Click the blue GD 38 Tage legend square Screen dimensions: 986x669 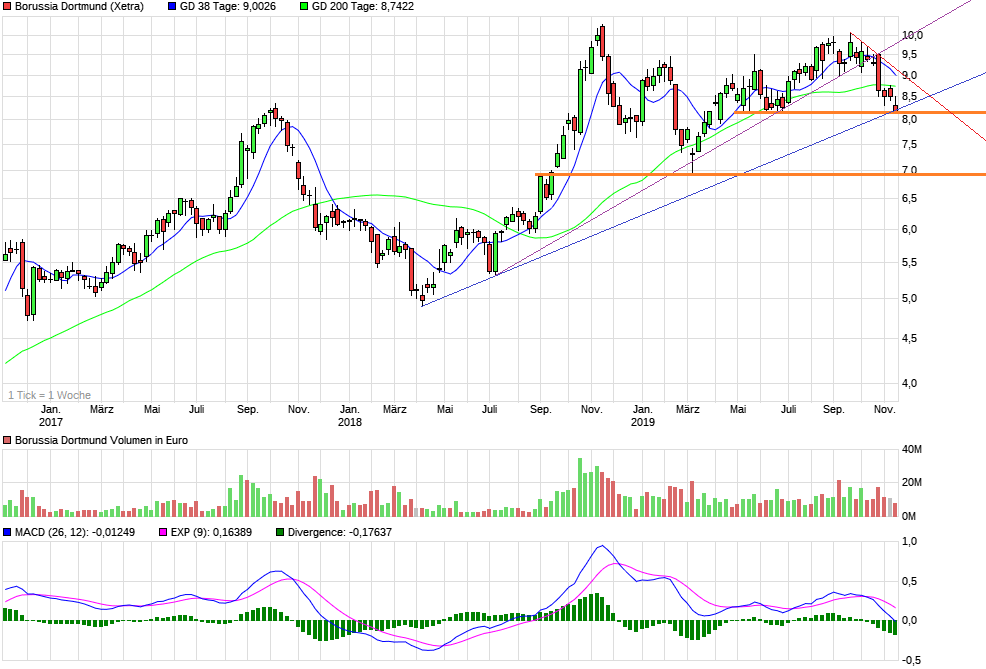[172, 6]
